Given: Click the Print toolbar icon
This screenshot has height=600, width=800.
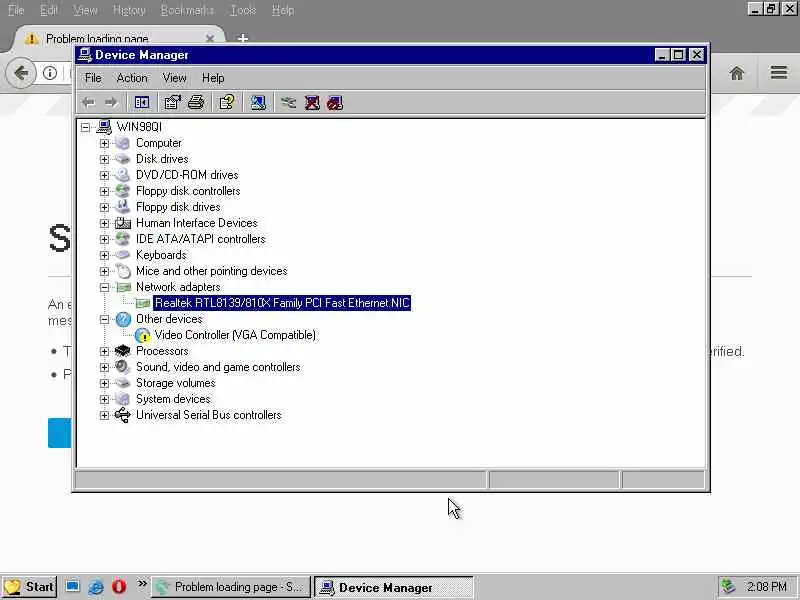Looking at the screenshot, I should click(x=196, y=103).
